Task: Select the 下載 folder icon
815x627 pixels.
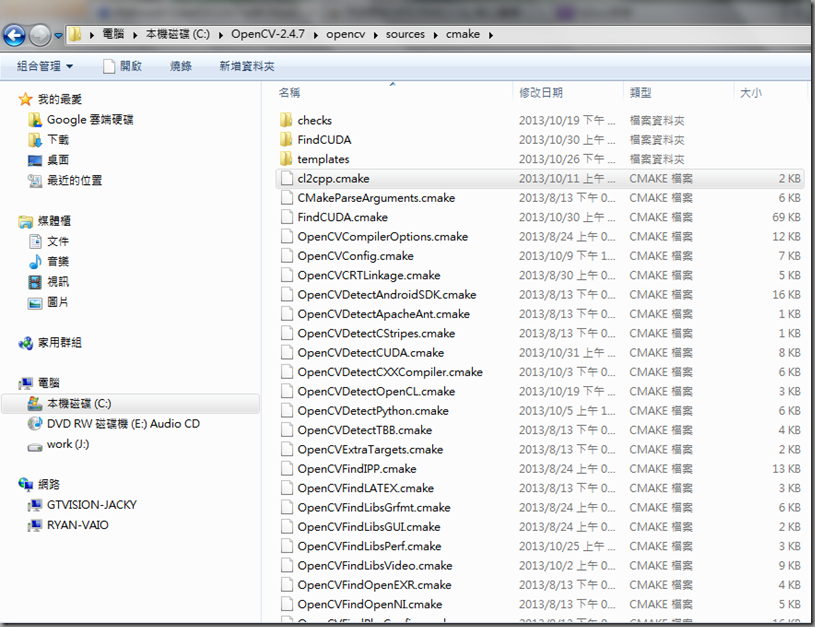Action: click(x=35, y=140)
